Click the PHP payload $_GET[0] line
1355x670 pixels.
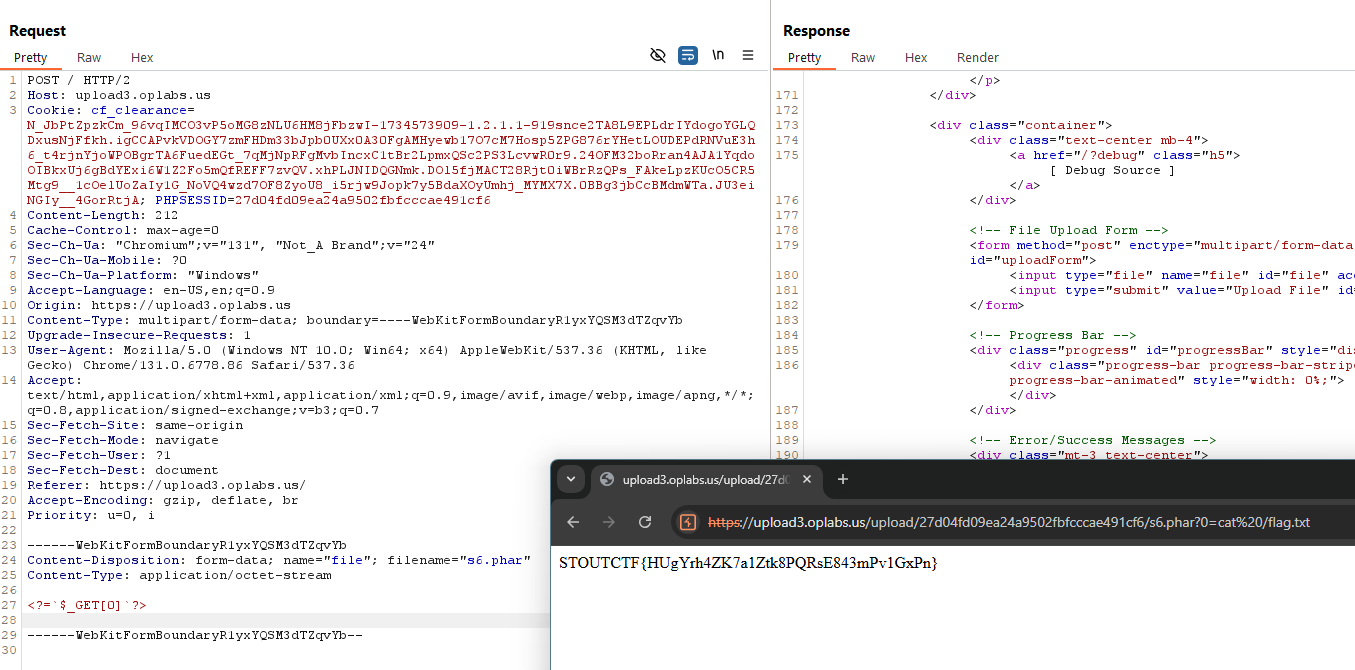[87, 605]
